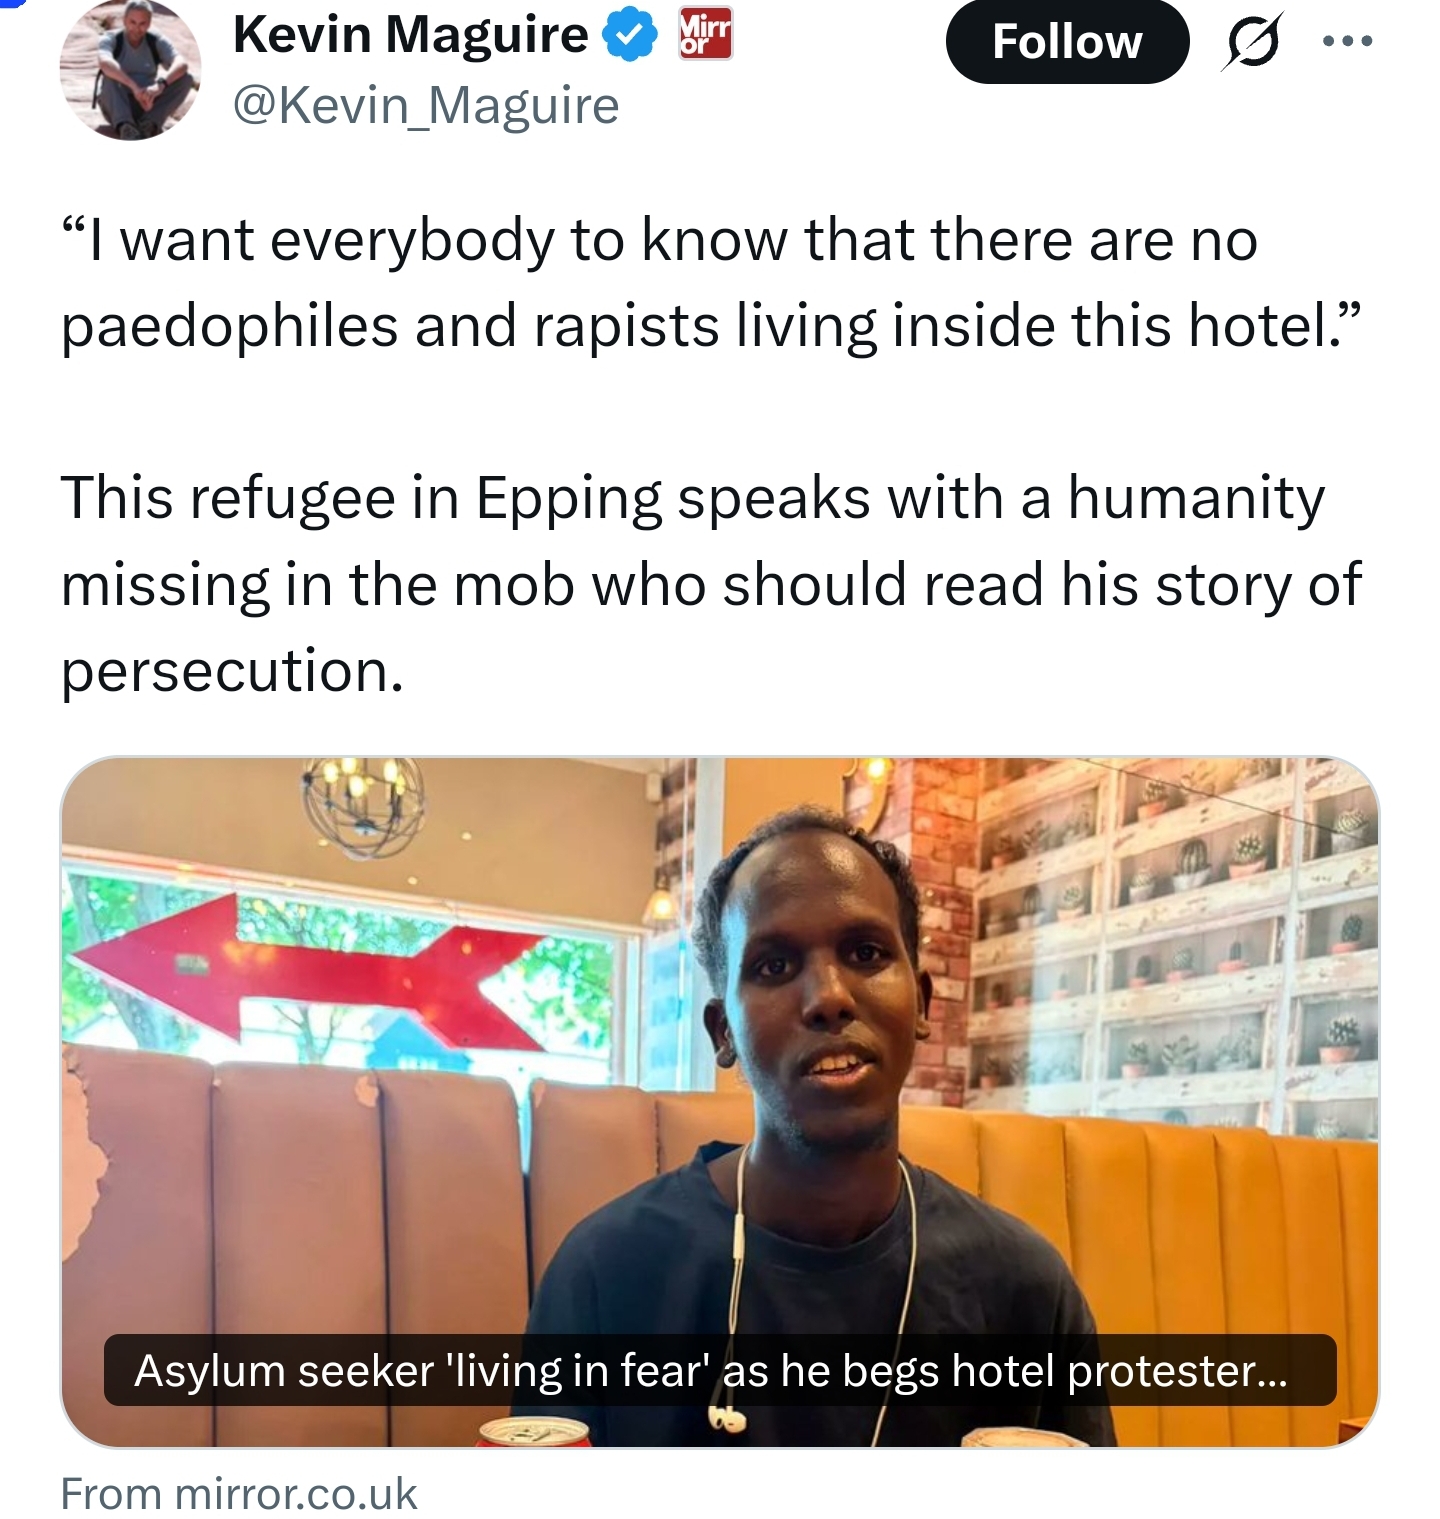
Task: Click the display name Kevin Maguire
Action: (410, 35)
